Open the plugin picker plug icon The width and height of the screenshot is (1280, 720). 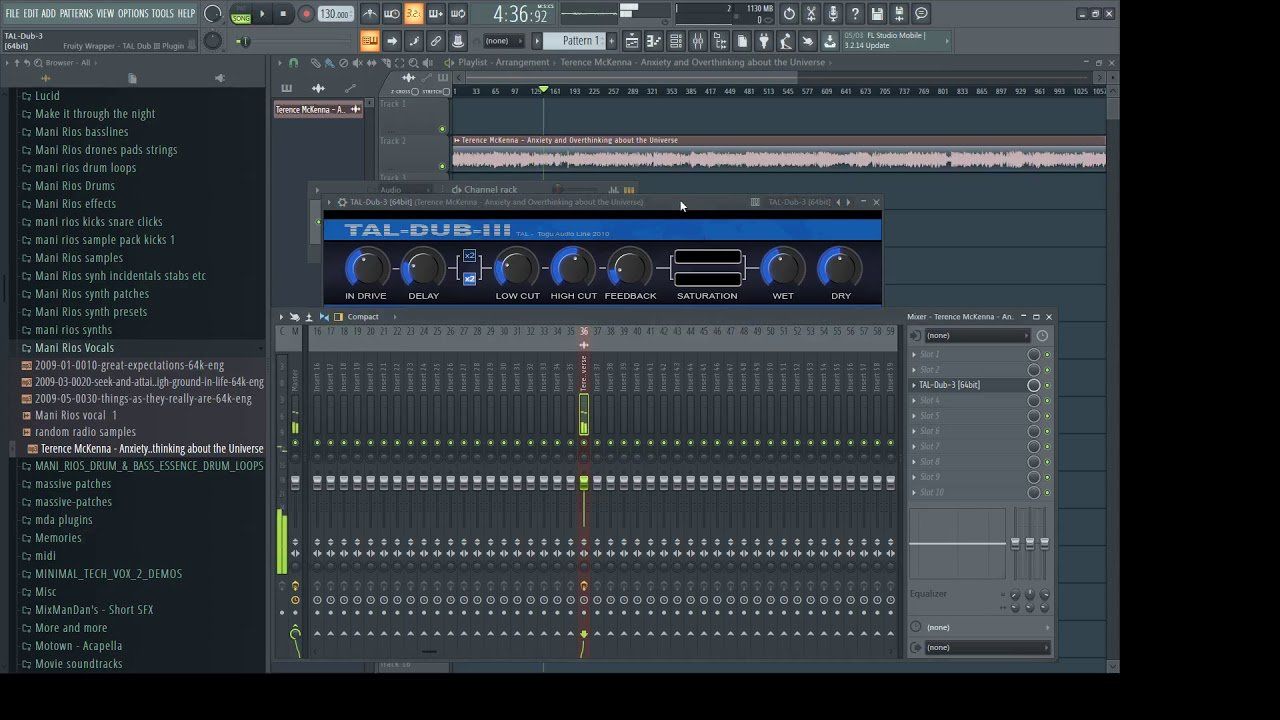(x=765, y=41)
